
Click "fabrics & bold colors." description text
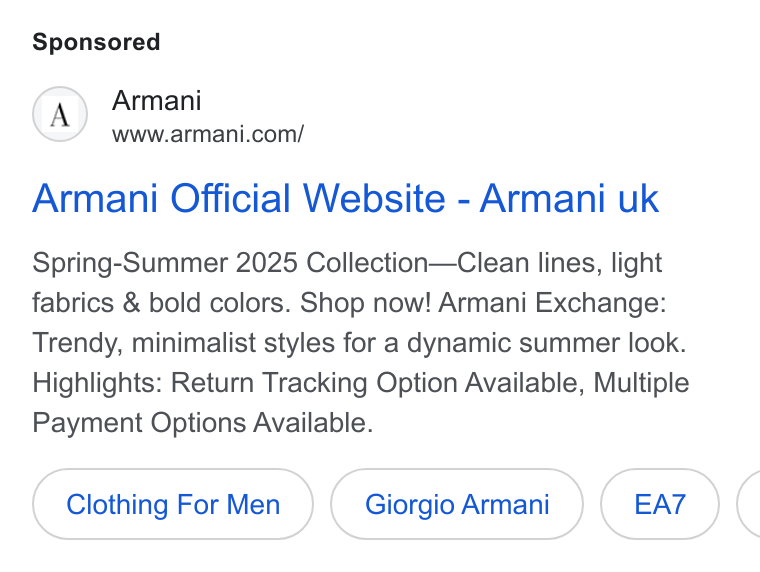coord(161,303)
